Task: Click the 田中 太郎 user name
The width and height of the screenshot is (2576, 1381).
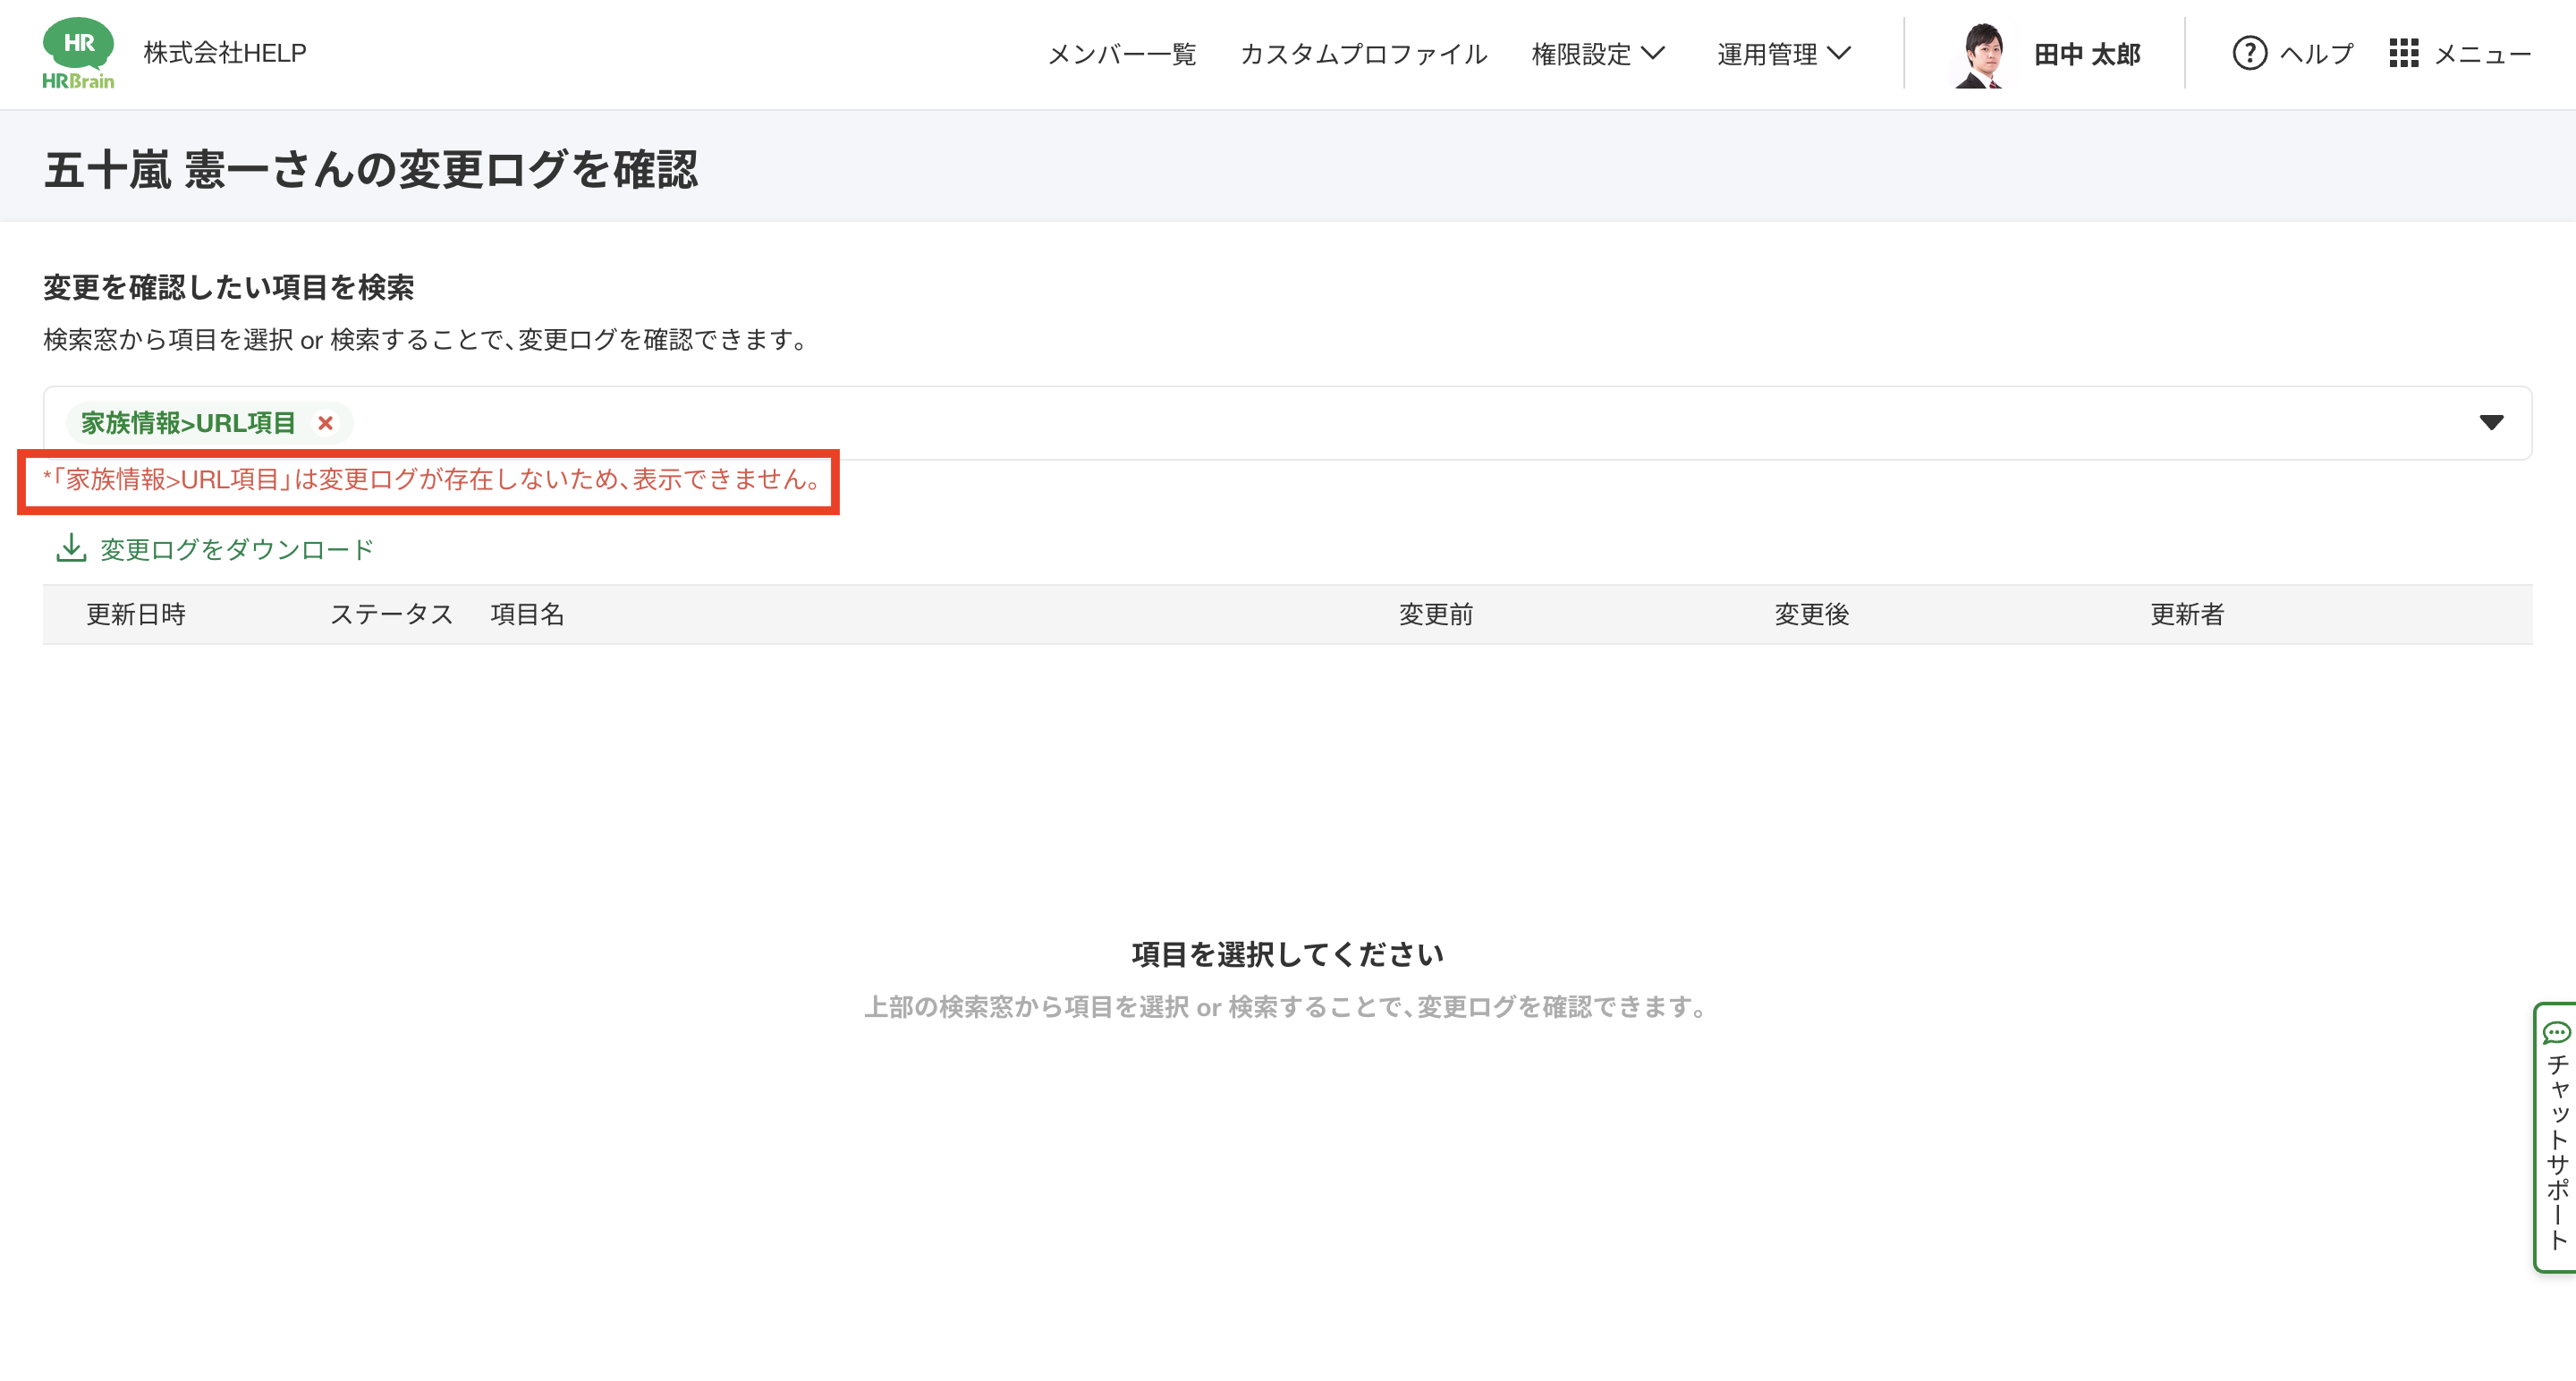Action: click(2087, 54)
